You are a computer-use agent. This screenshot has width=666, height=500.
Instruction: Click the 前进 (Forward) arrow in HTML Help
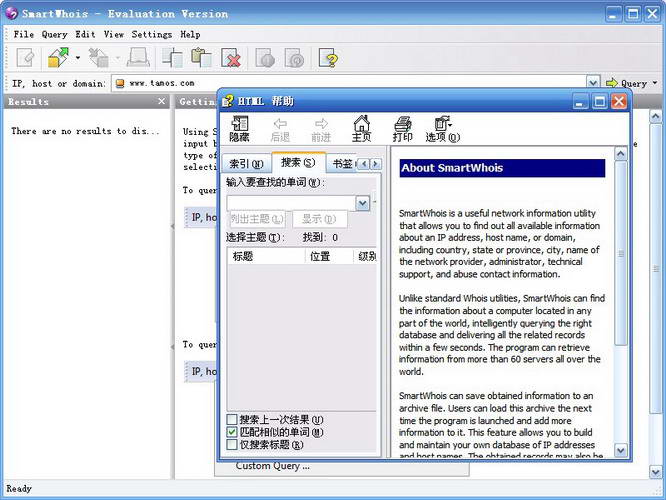coord(321,129)
